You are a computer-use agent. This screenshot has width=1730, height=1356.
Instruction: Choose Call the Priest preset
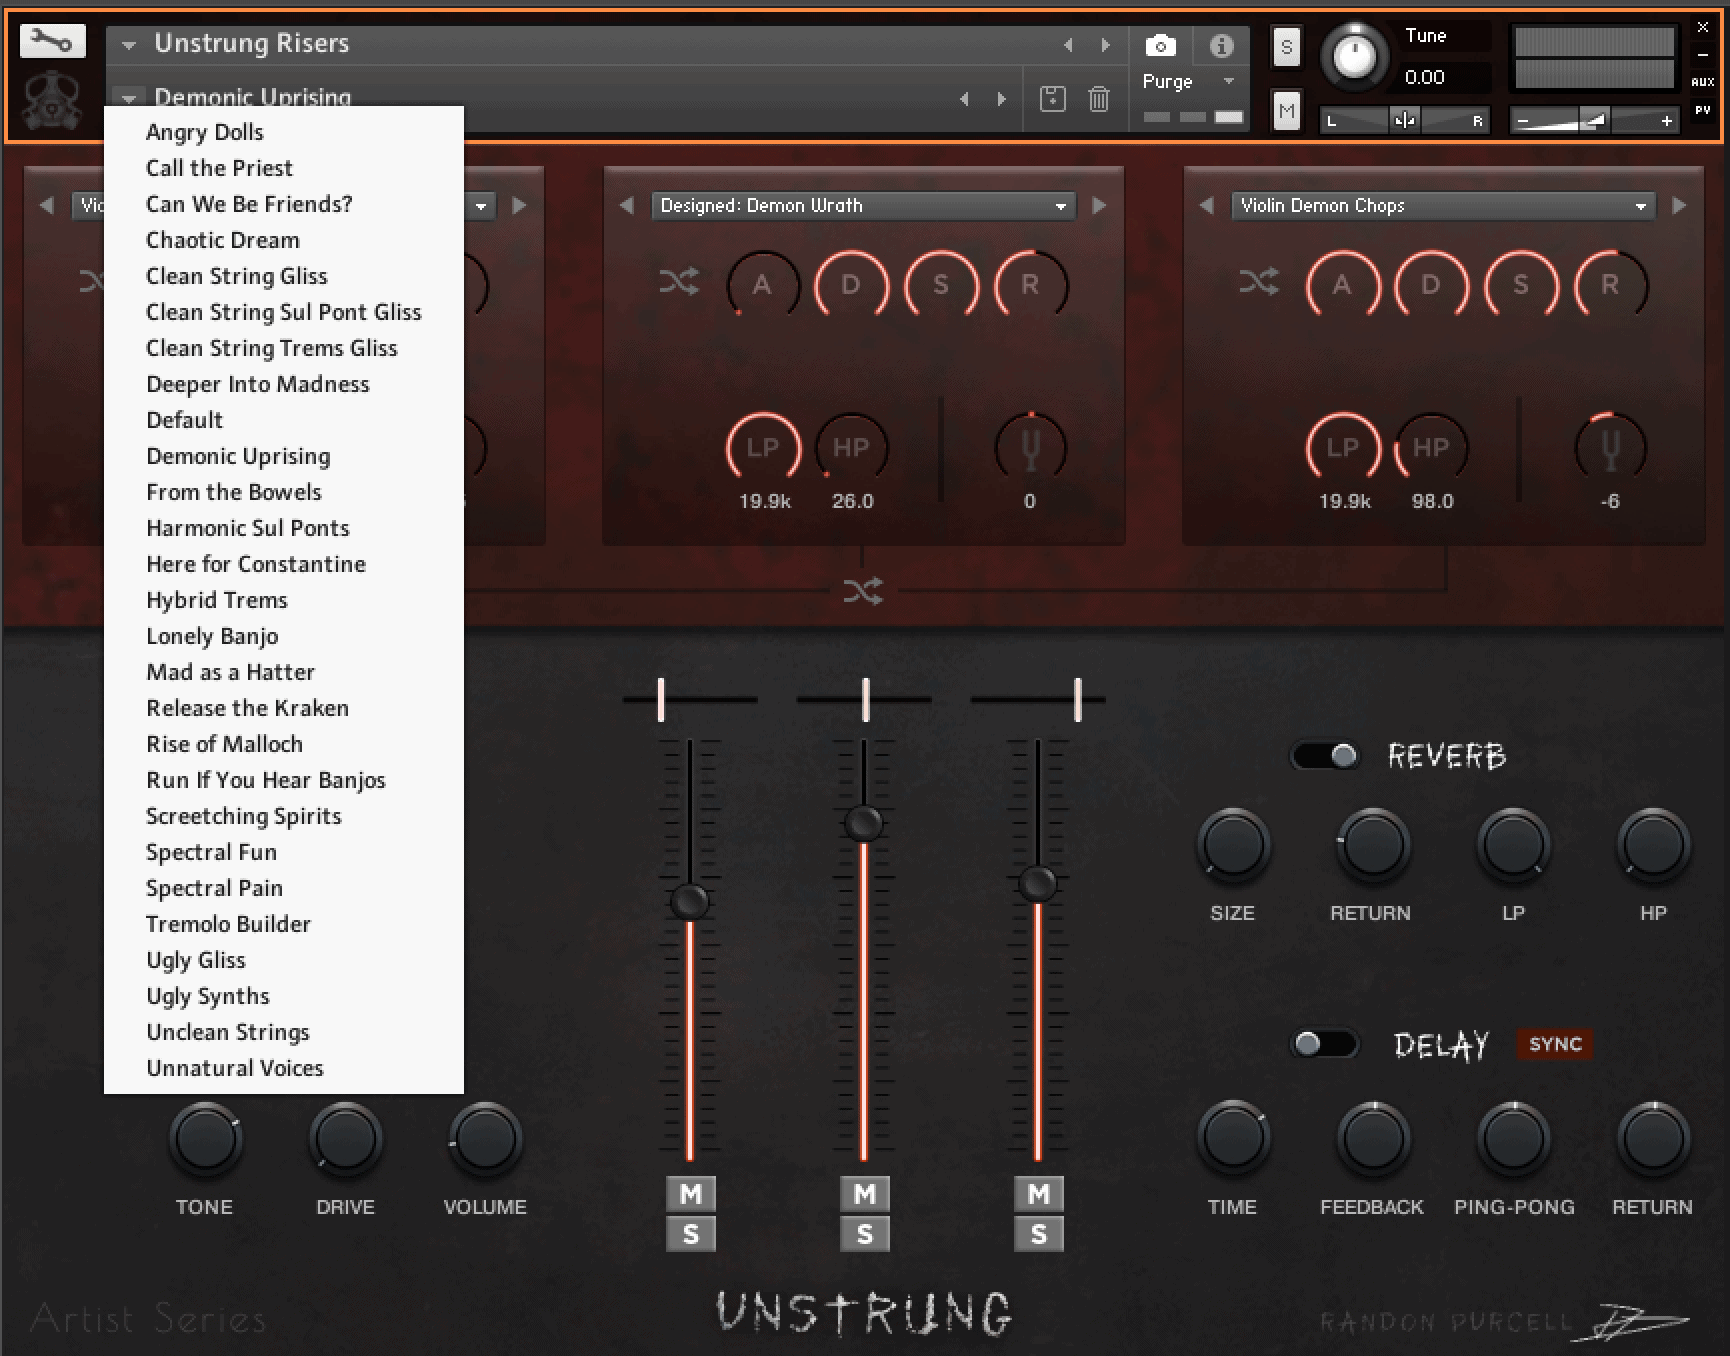219,168
